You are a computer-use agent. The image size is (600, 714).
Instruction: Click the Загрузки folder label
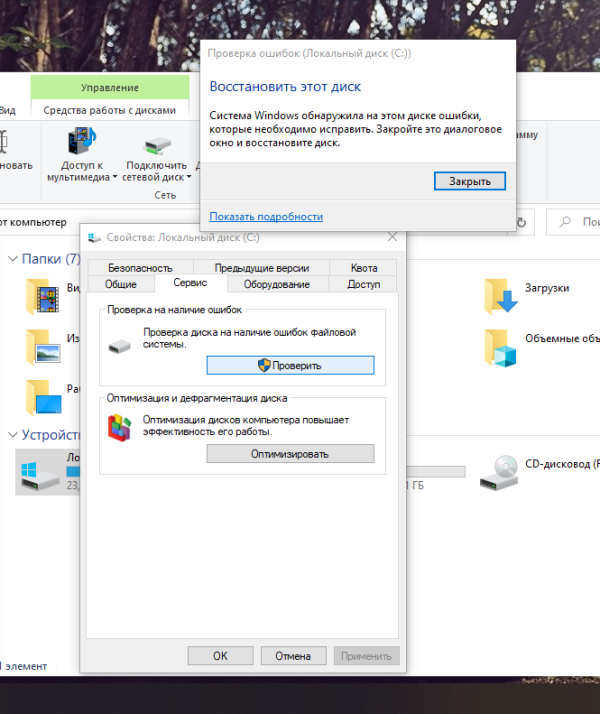click(x=547, y=288)
